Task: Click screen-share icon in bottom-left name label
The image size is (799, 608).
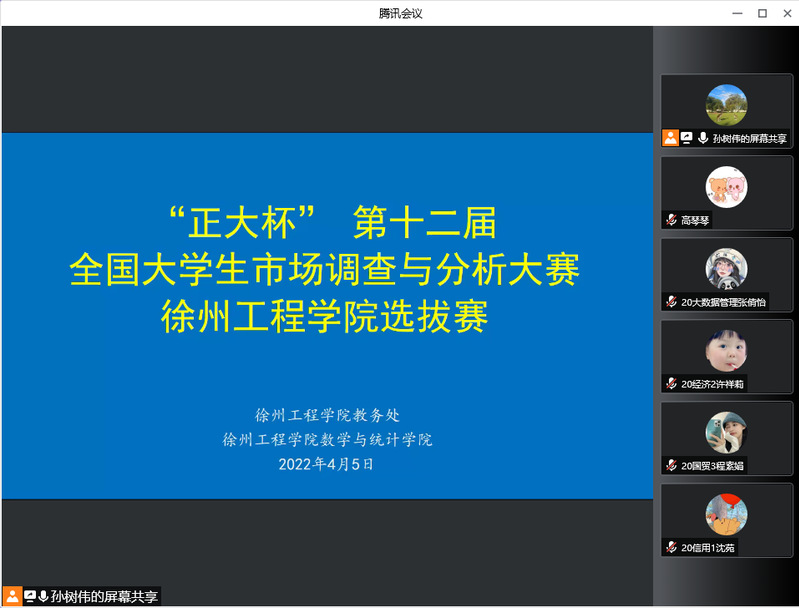Action: click(30, 596)
